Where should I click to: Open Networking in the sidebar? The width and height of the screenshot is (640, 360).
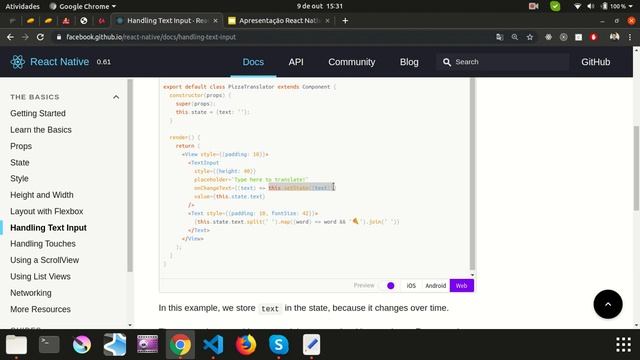[31, 293]
